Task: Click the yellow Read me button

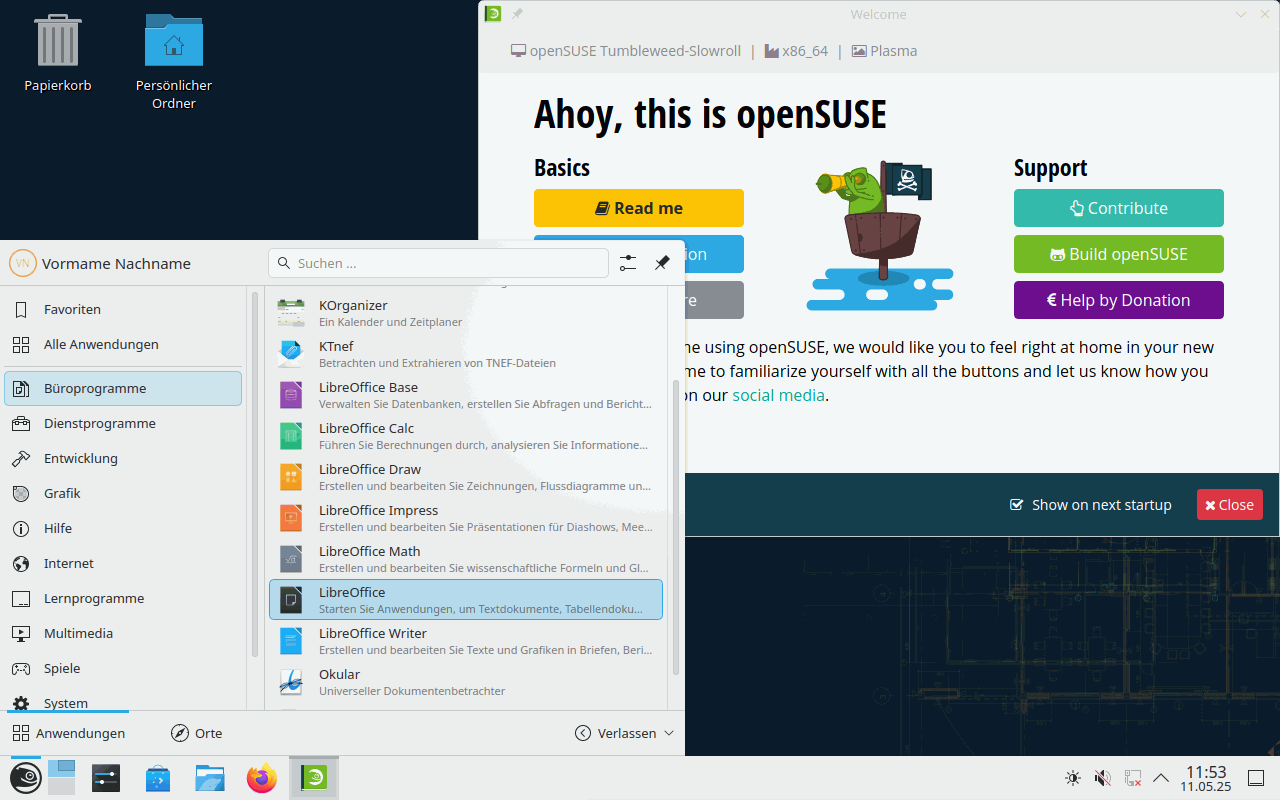Action: pyautogui.click(x=638, y=207)
